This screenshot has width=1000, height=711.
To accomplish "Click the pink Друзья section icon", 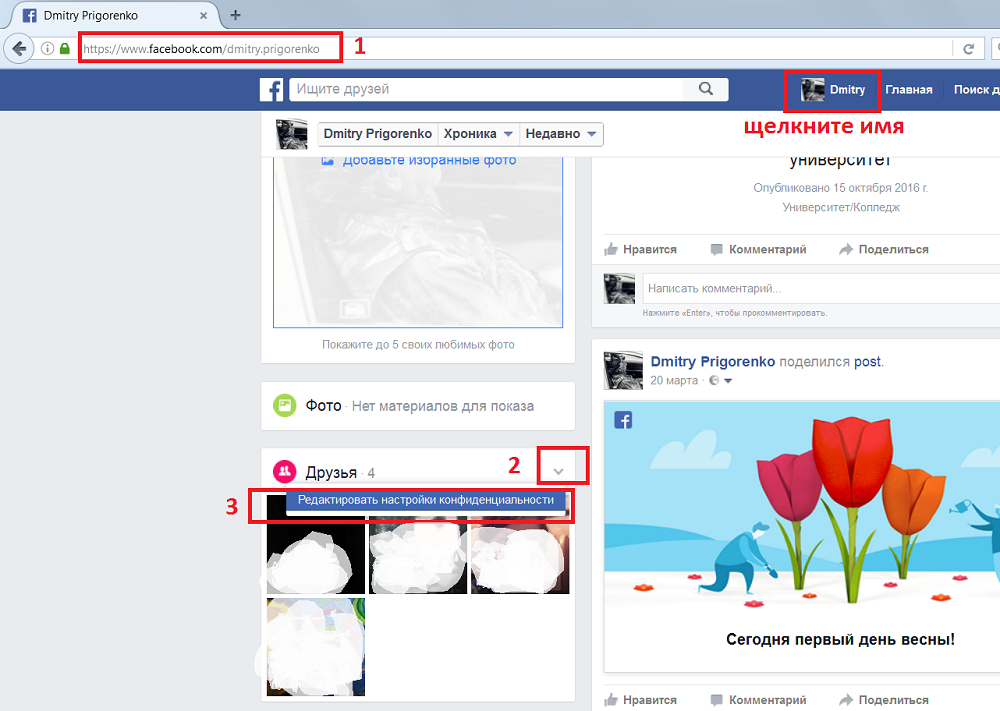I will tap(284, 472).
